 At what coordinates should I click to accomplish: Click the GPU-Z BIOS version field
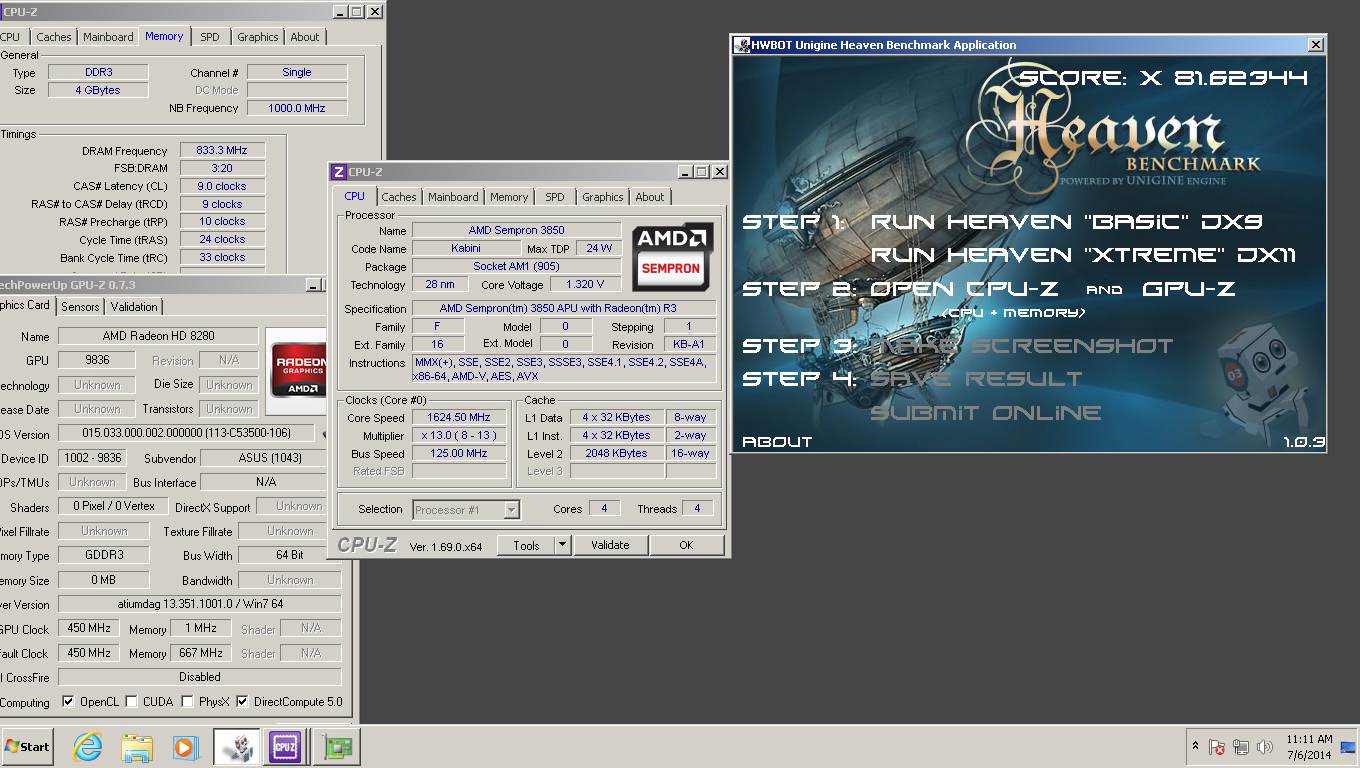(x=187, y=434)
